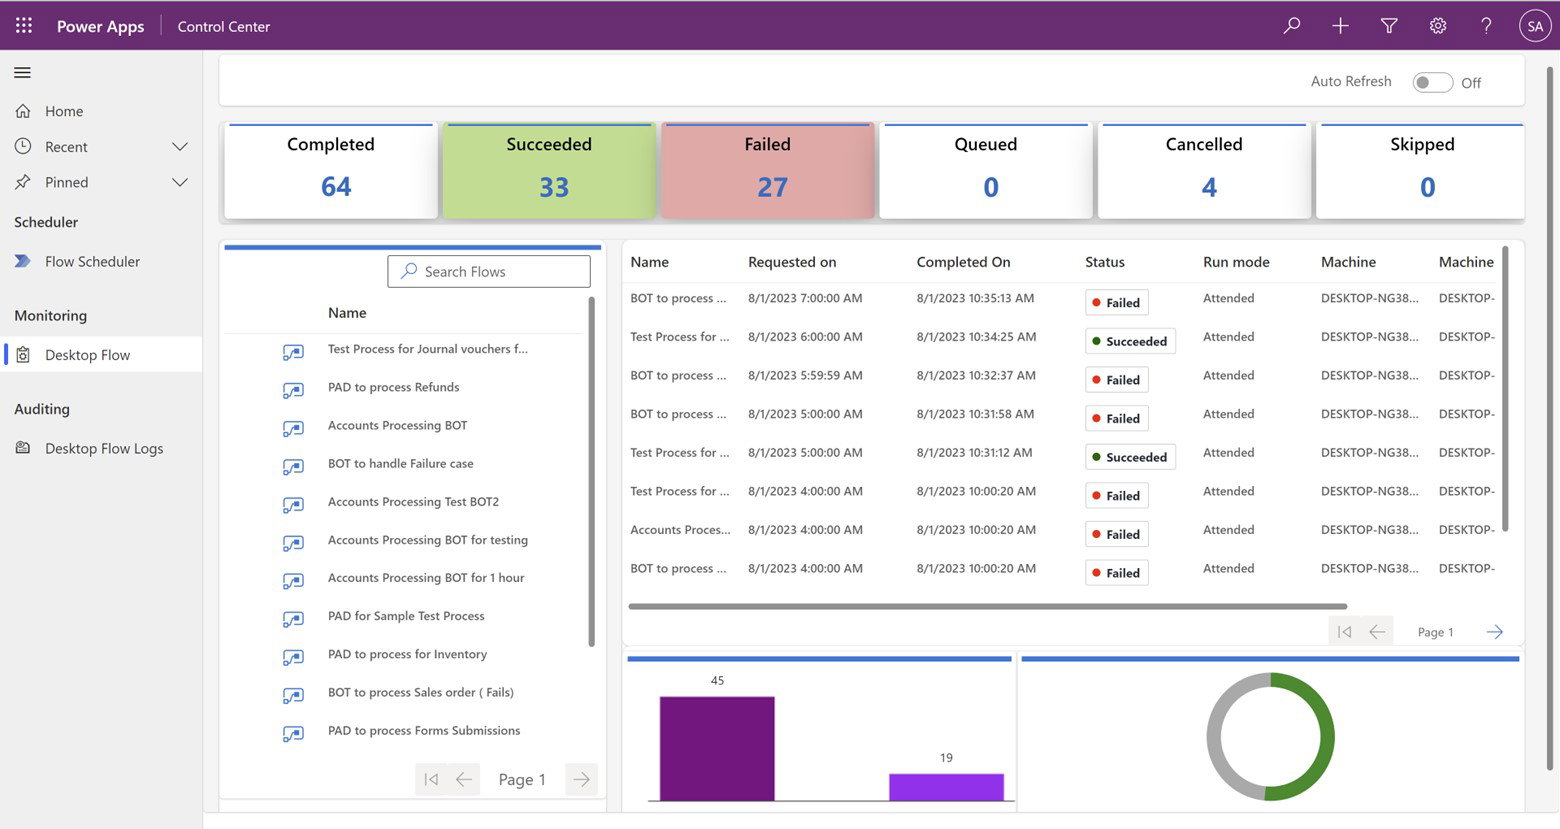The image size is (1560, 829).
Task: Open the advanced filter funnel icon
Action: coord(1389,26)
